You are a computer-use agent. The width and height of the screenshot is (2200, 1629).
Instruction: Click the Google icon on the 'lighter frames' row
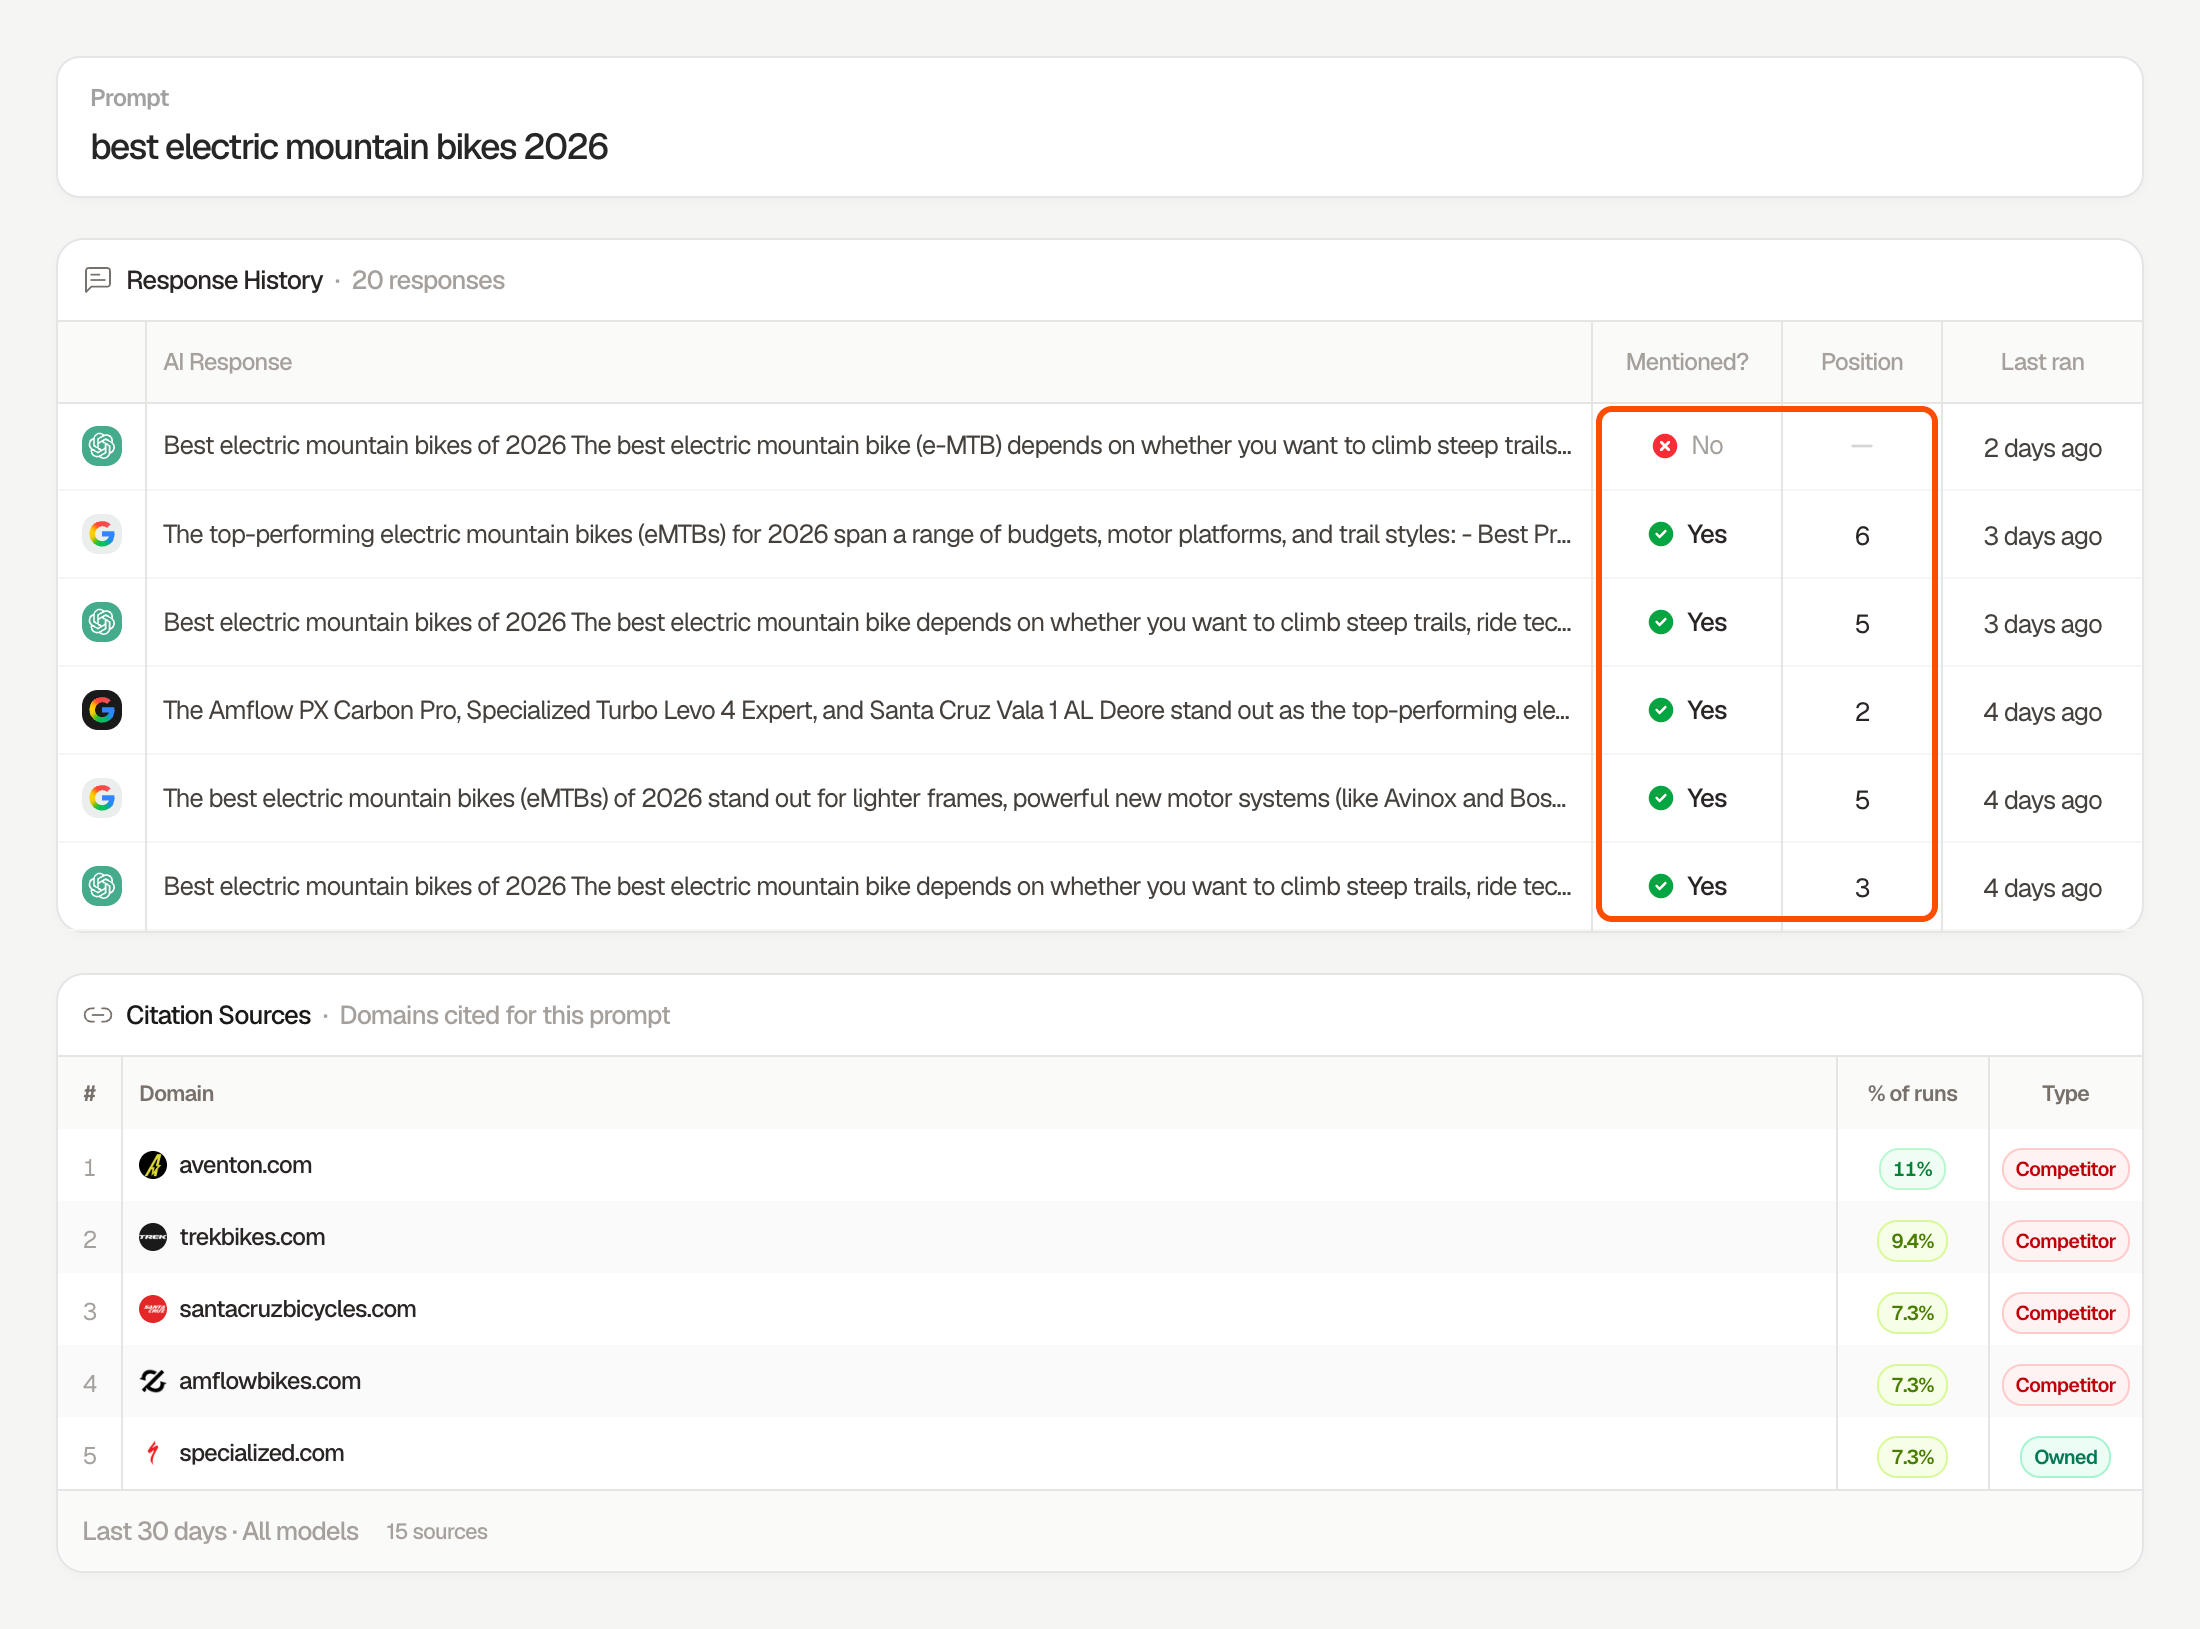(102, 798)
